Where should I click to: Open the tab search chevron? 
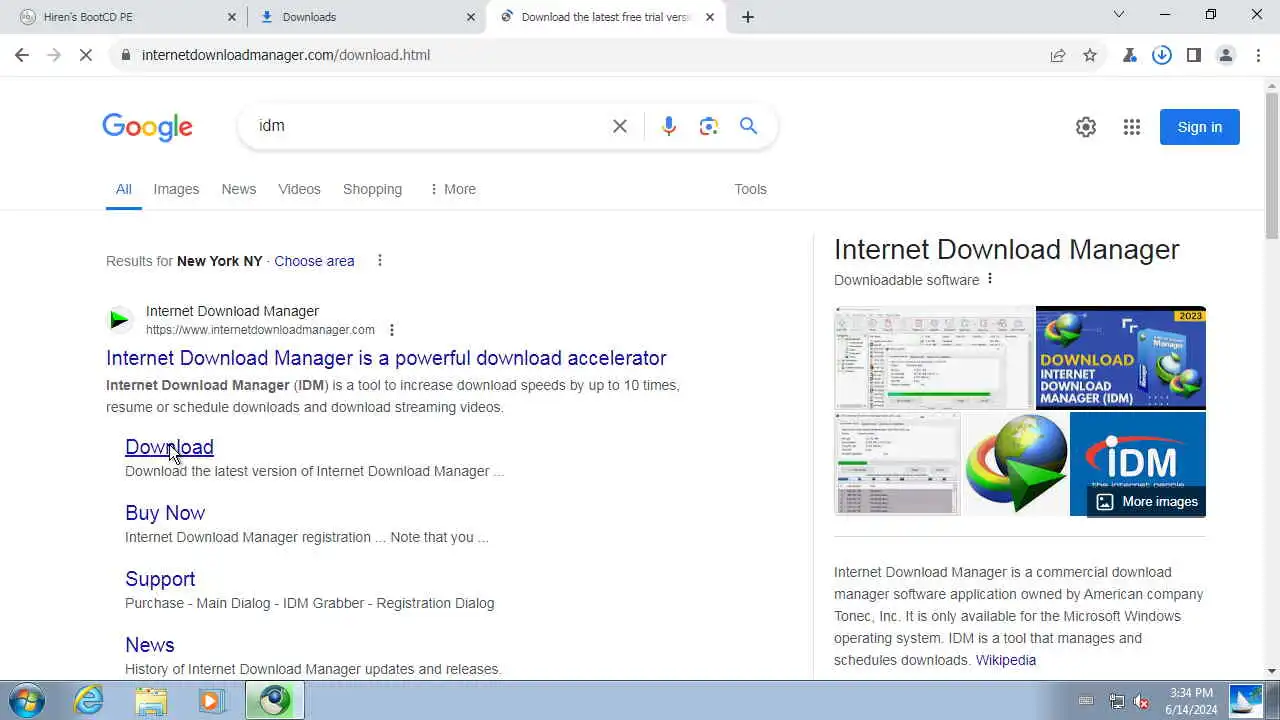click(x=1119, y=14)
